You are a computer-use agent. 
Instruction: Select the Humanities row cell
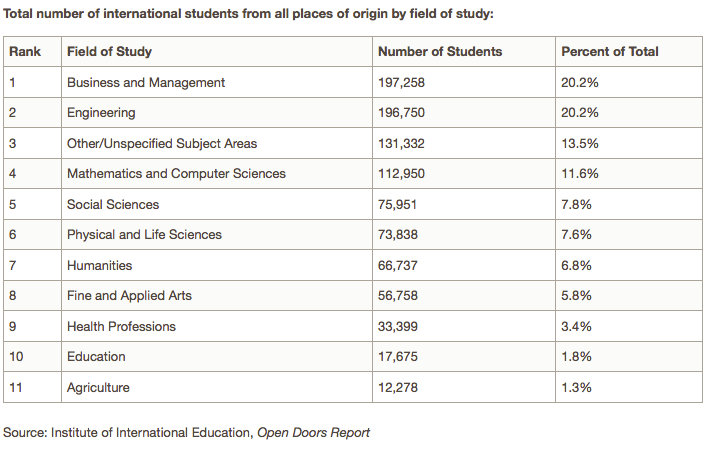pos(99,266)
